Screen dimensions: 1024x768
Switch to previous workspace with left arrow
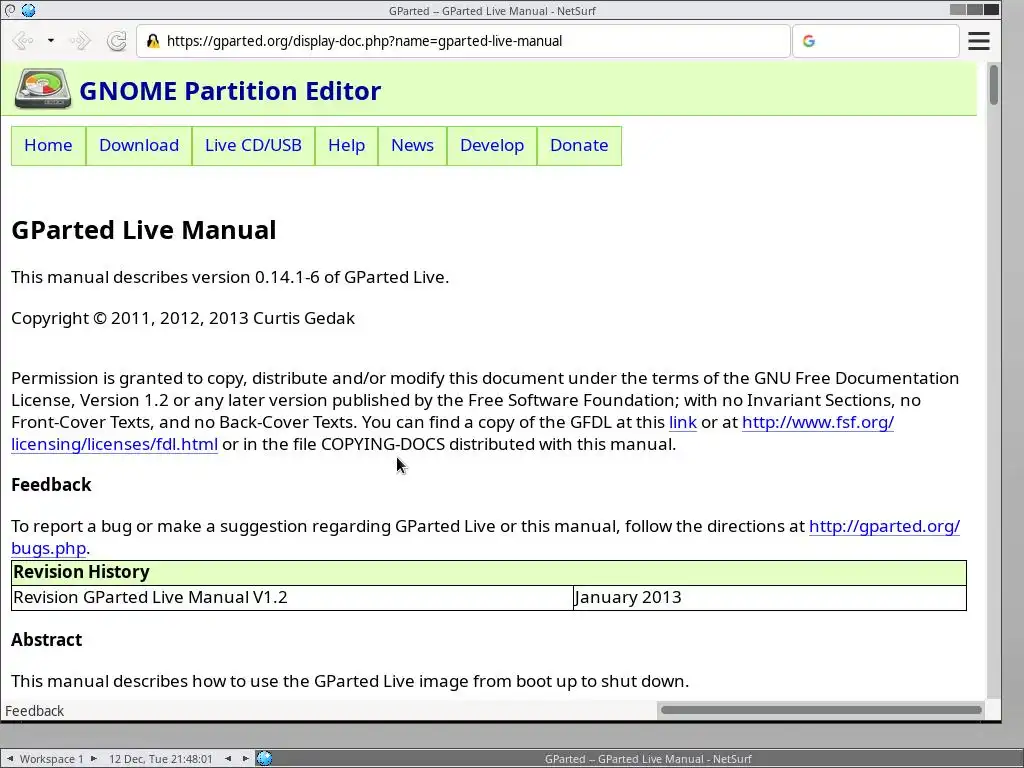(x=10, y=758)
